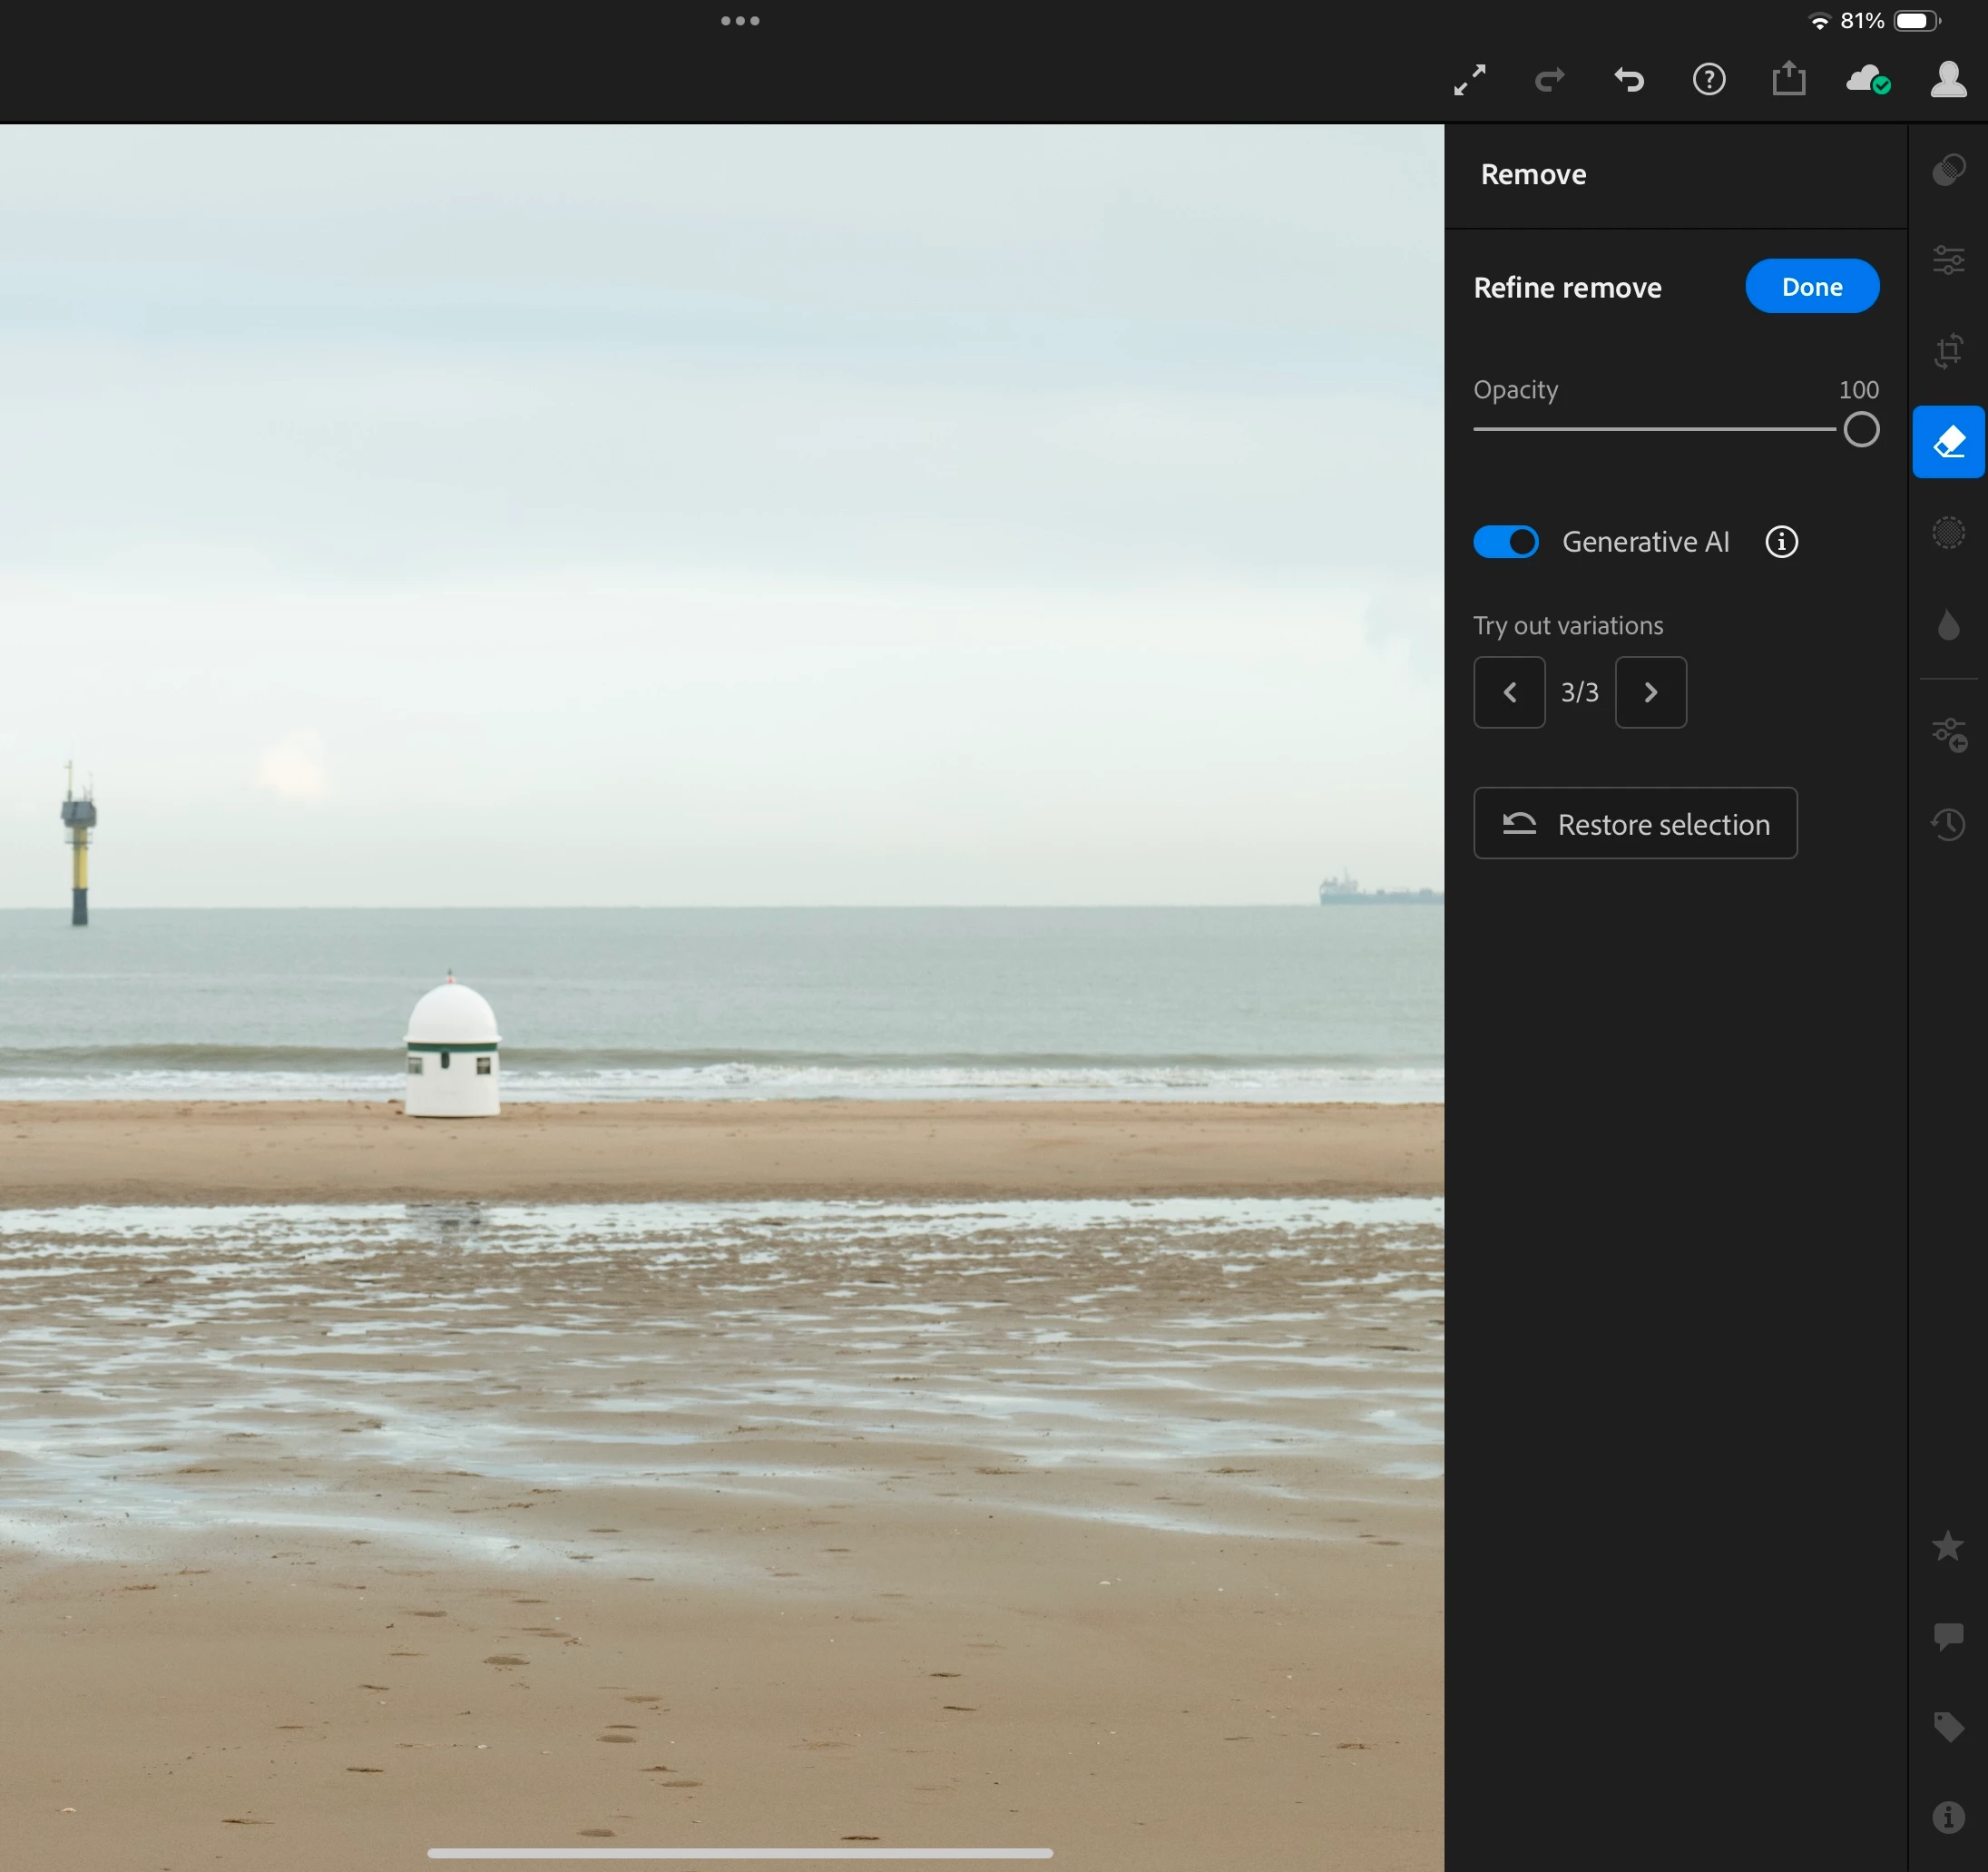Select the Remove eraser tool

[1948, 442]
